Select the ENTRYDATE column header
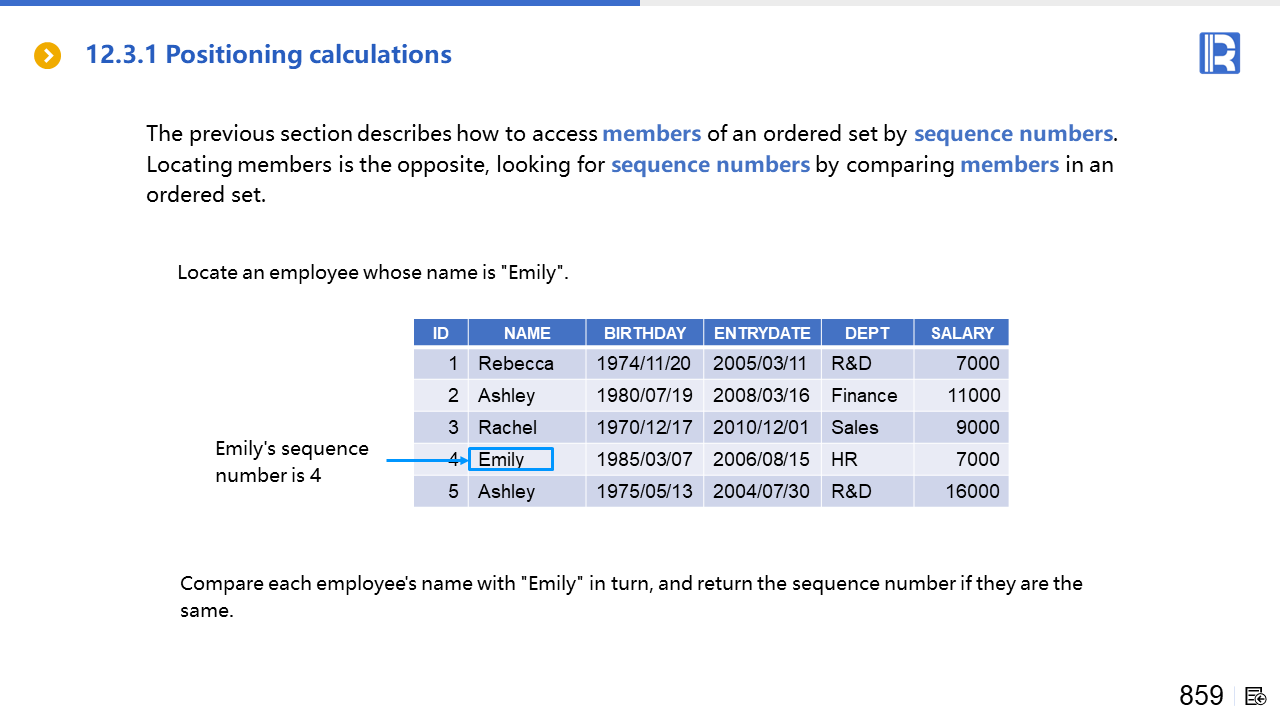 762,333
